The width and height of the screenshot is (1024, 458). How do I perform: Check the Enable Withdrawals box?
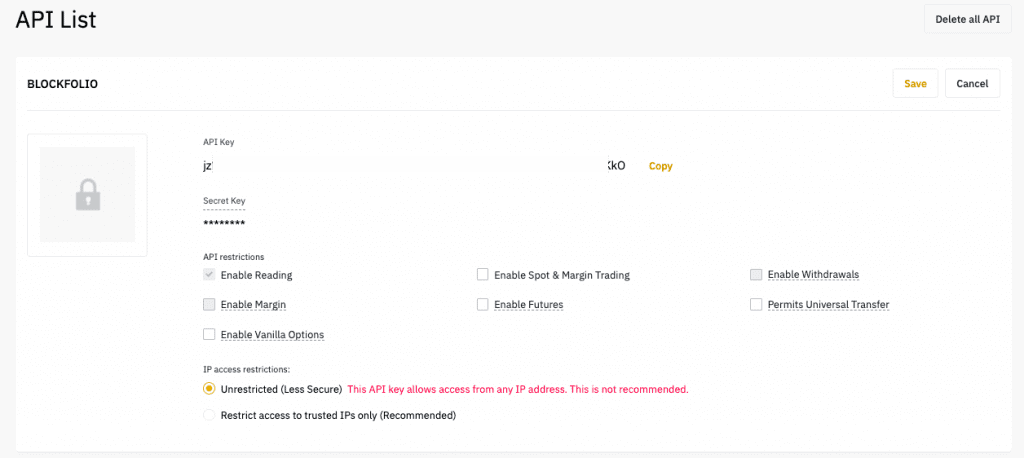(756, 275)
